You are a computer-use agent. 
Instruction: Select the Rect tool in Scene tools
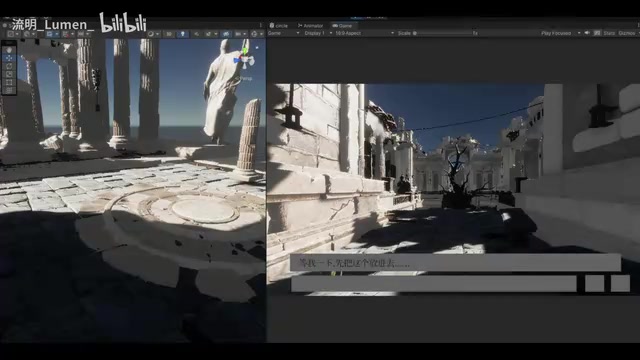[x=9, y=82]
